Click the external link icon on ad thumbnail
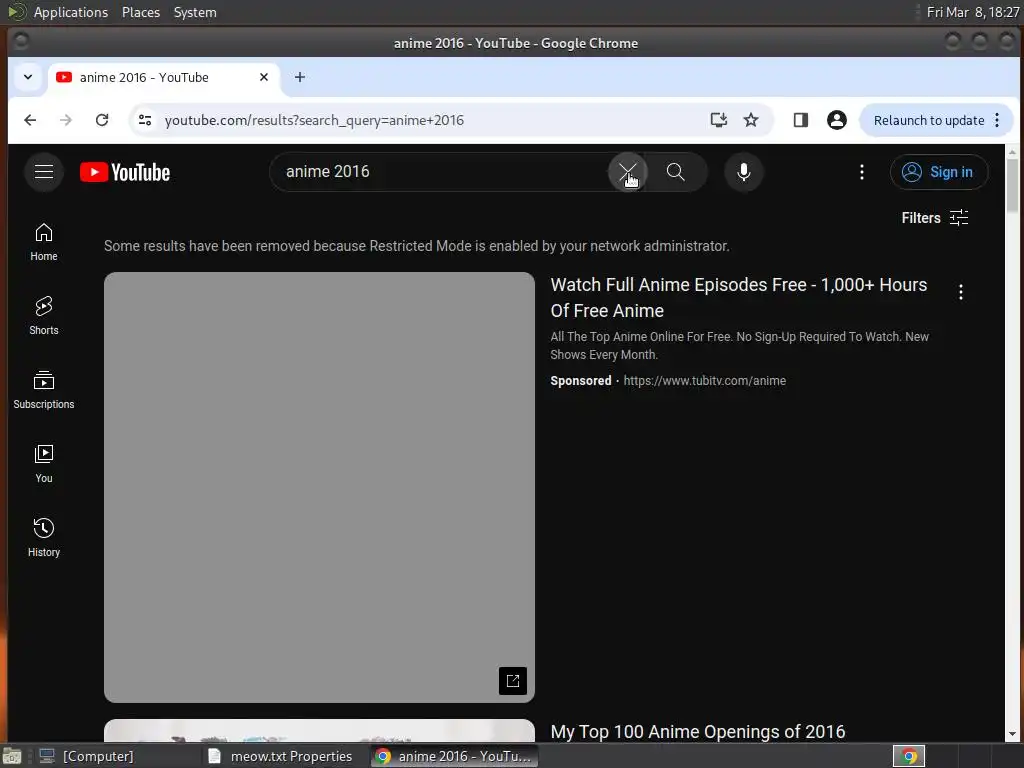1024x768 pixels. click(x=513, y=681)
